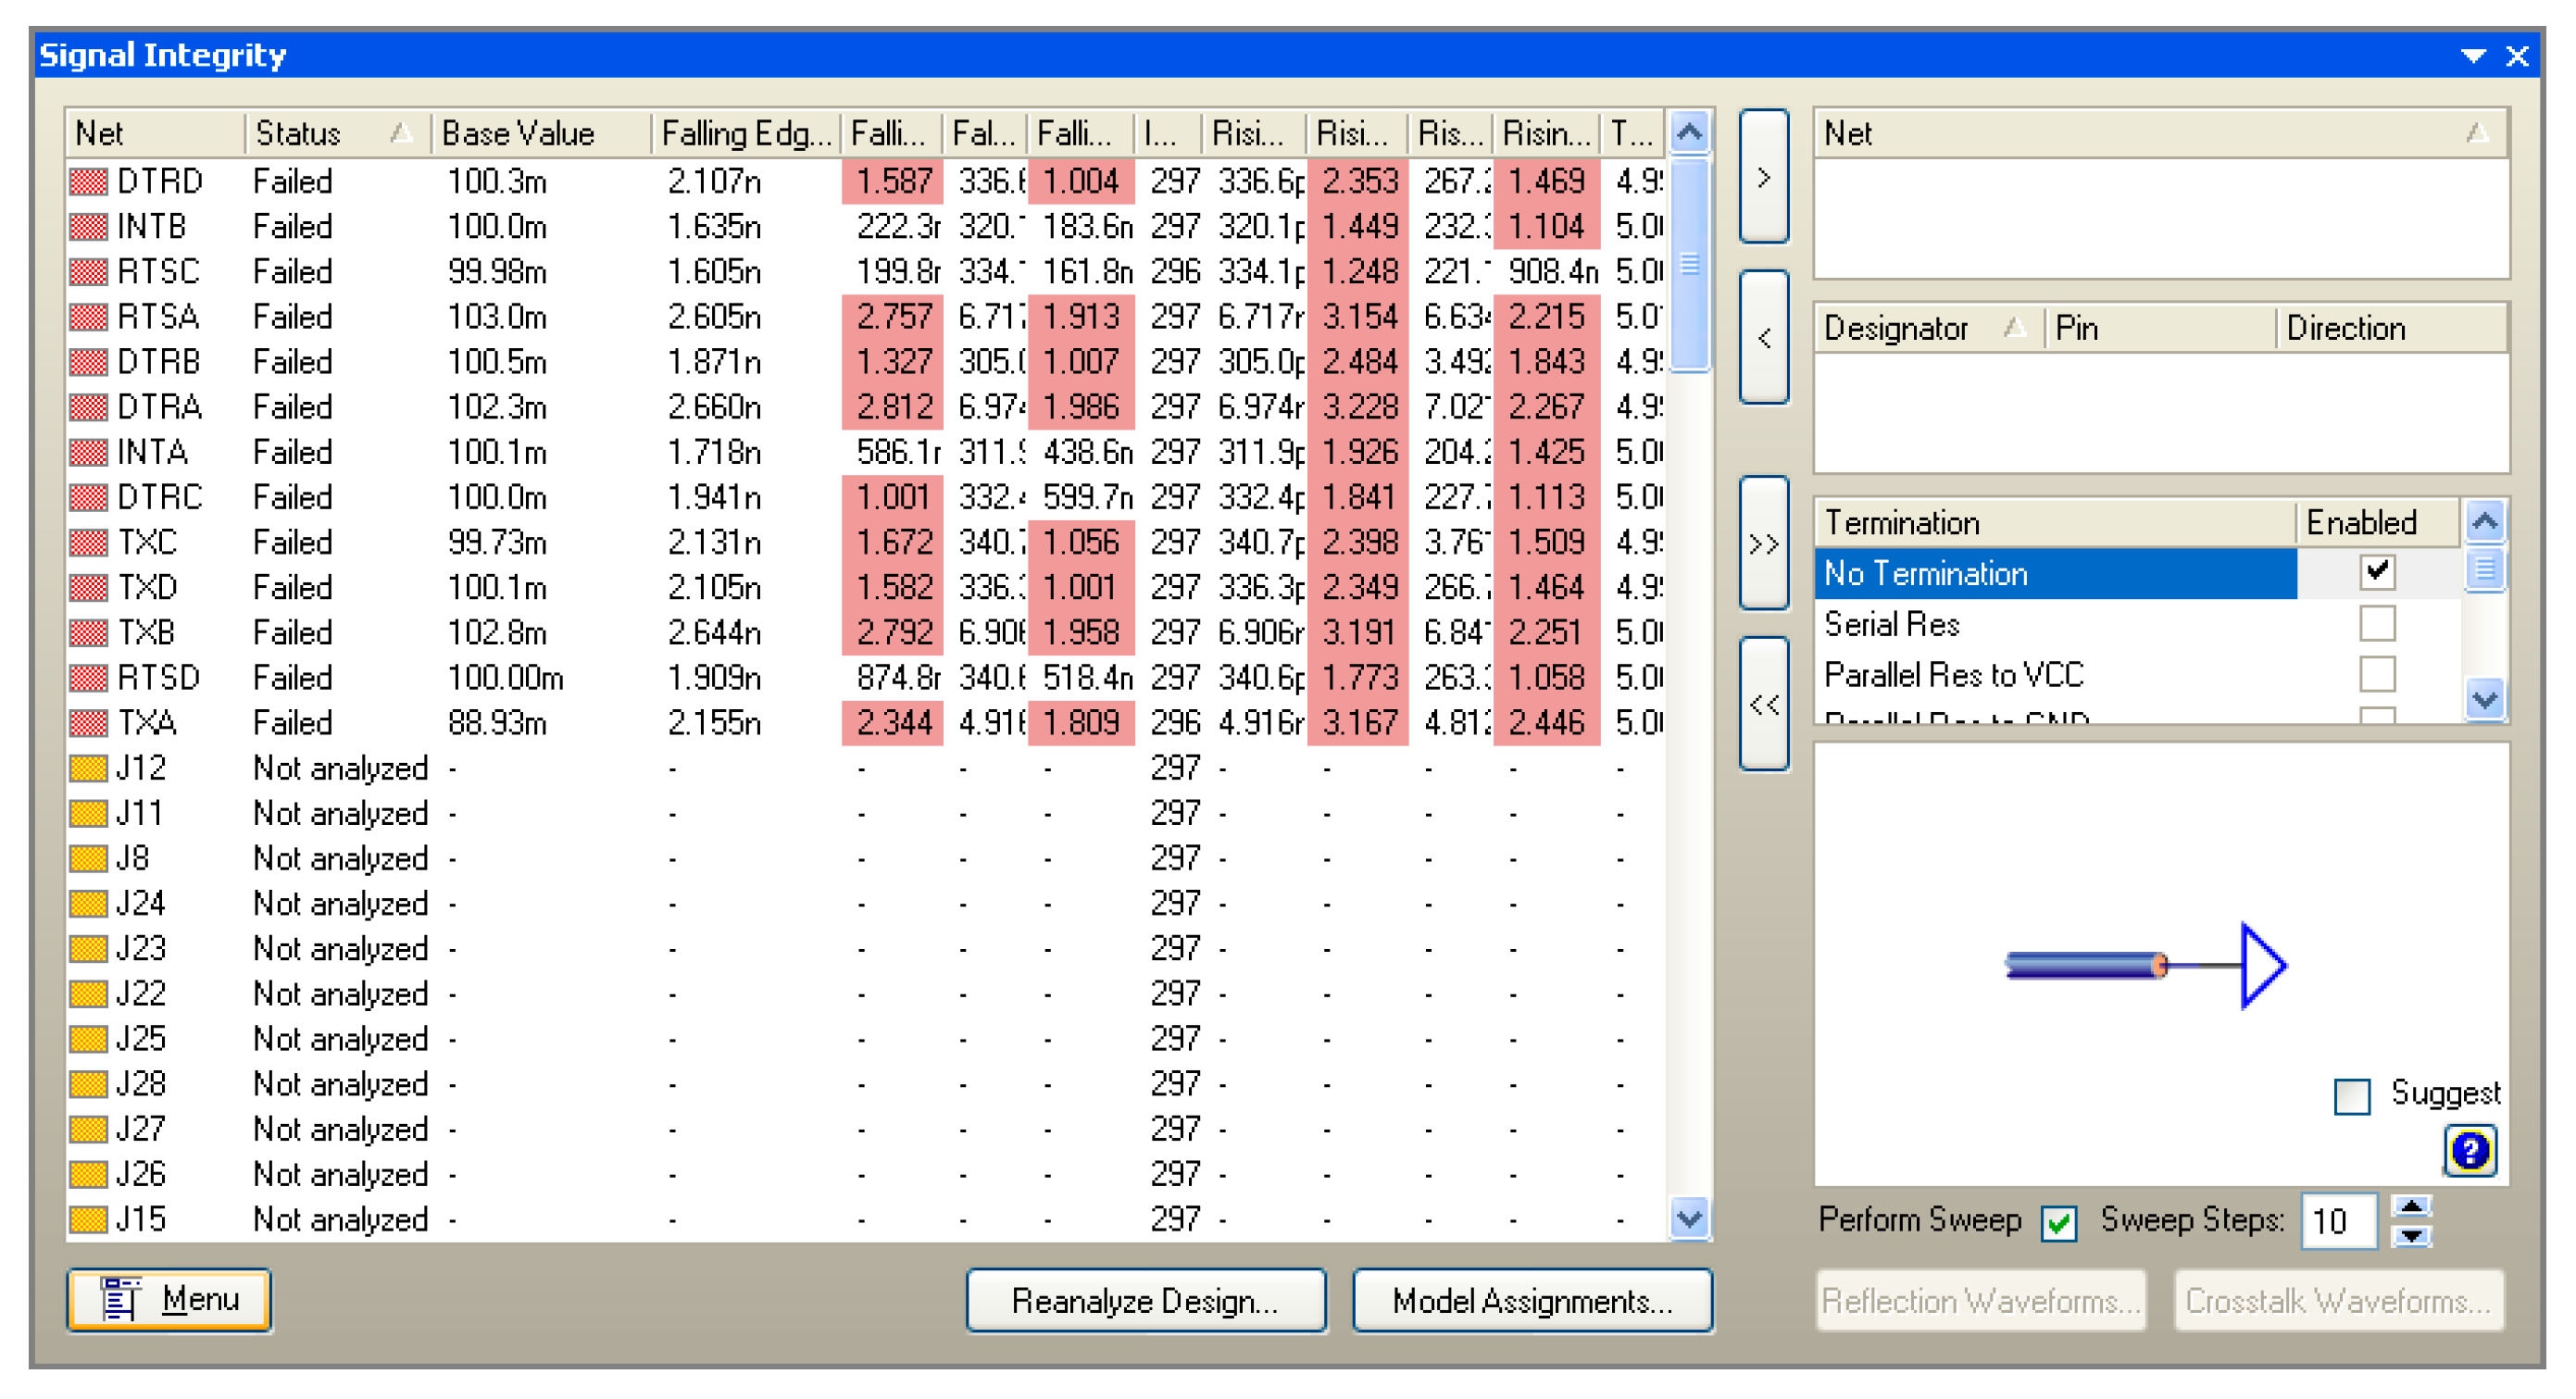This screenshot has height=1399, width=2576.
Task: Open the panel dropdown arrow in title bar
Action: pos(2472,56)
